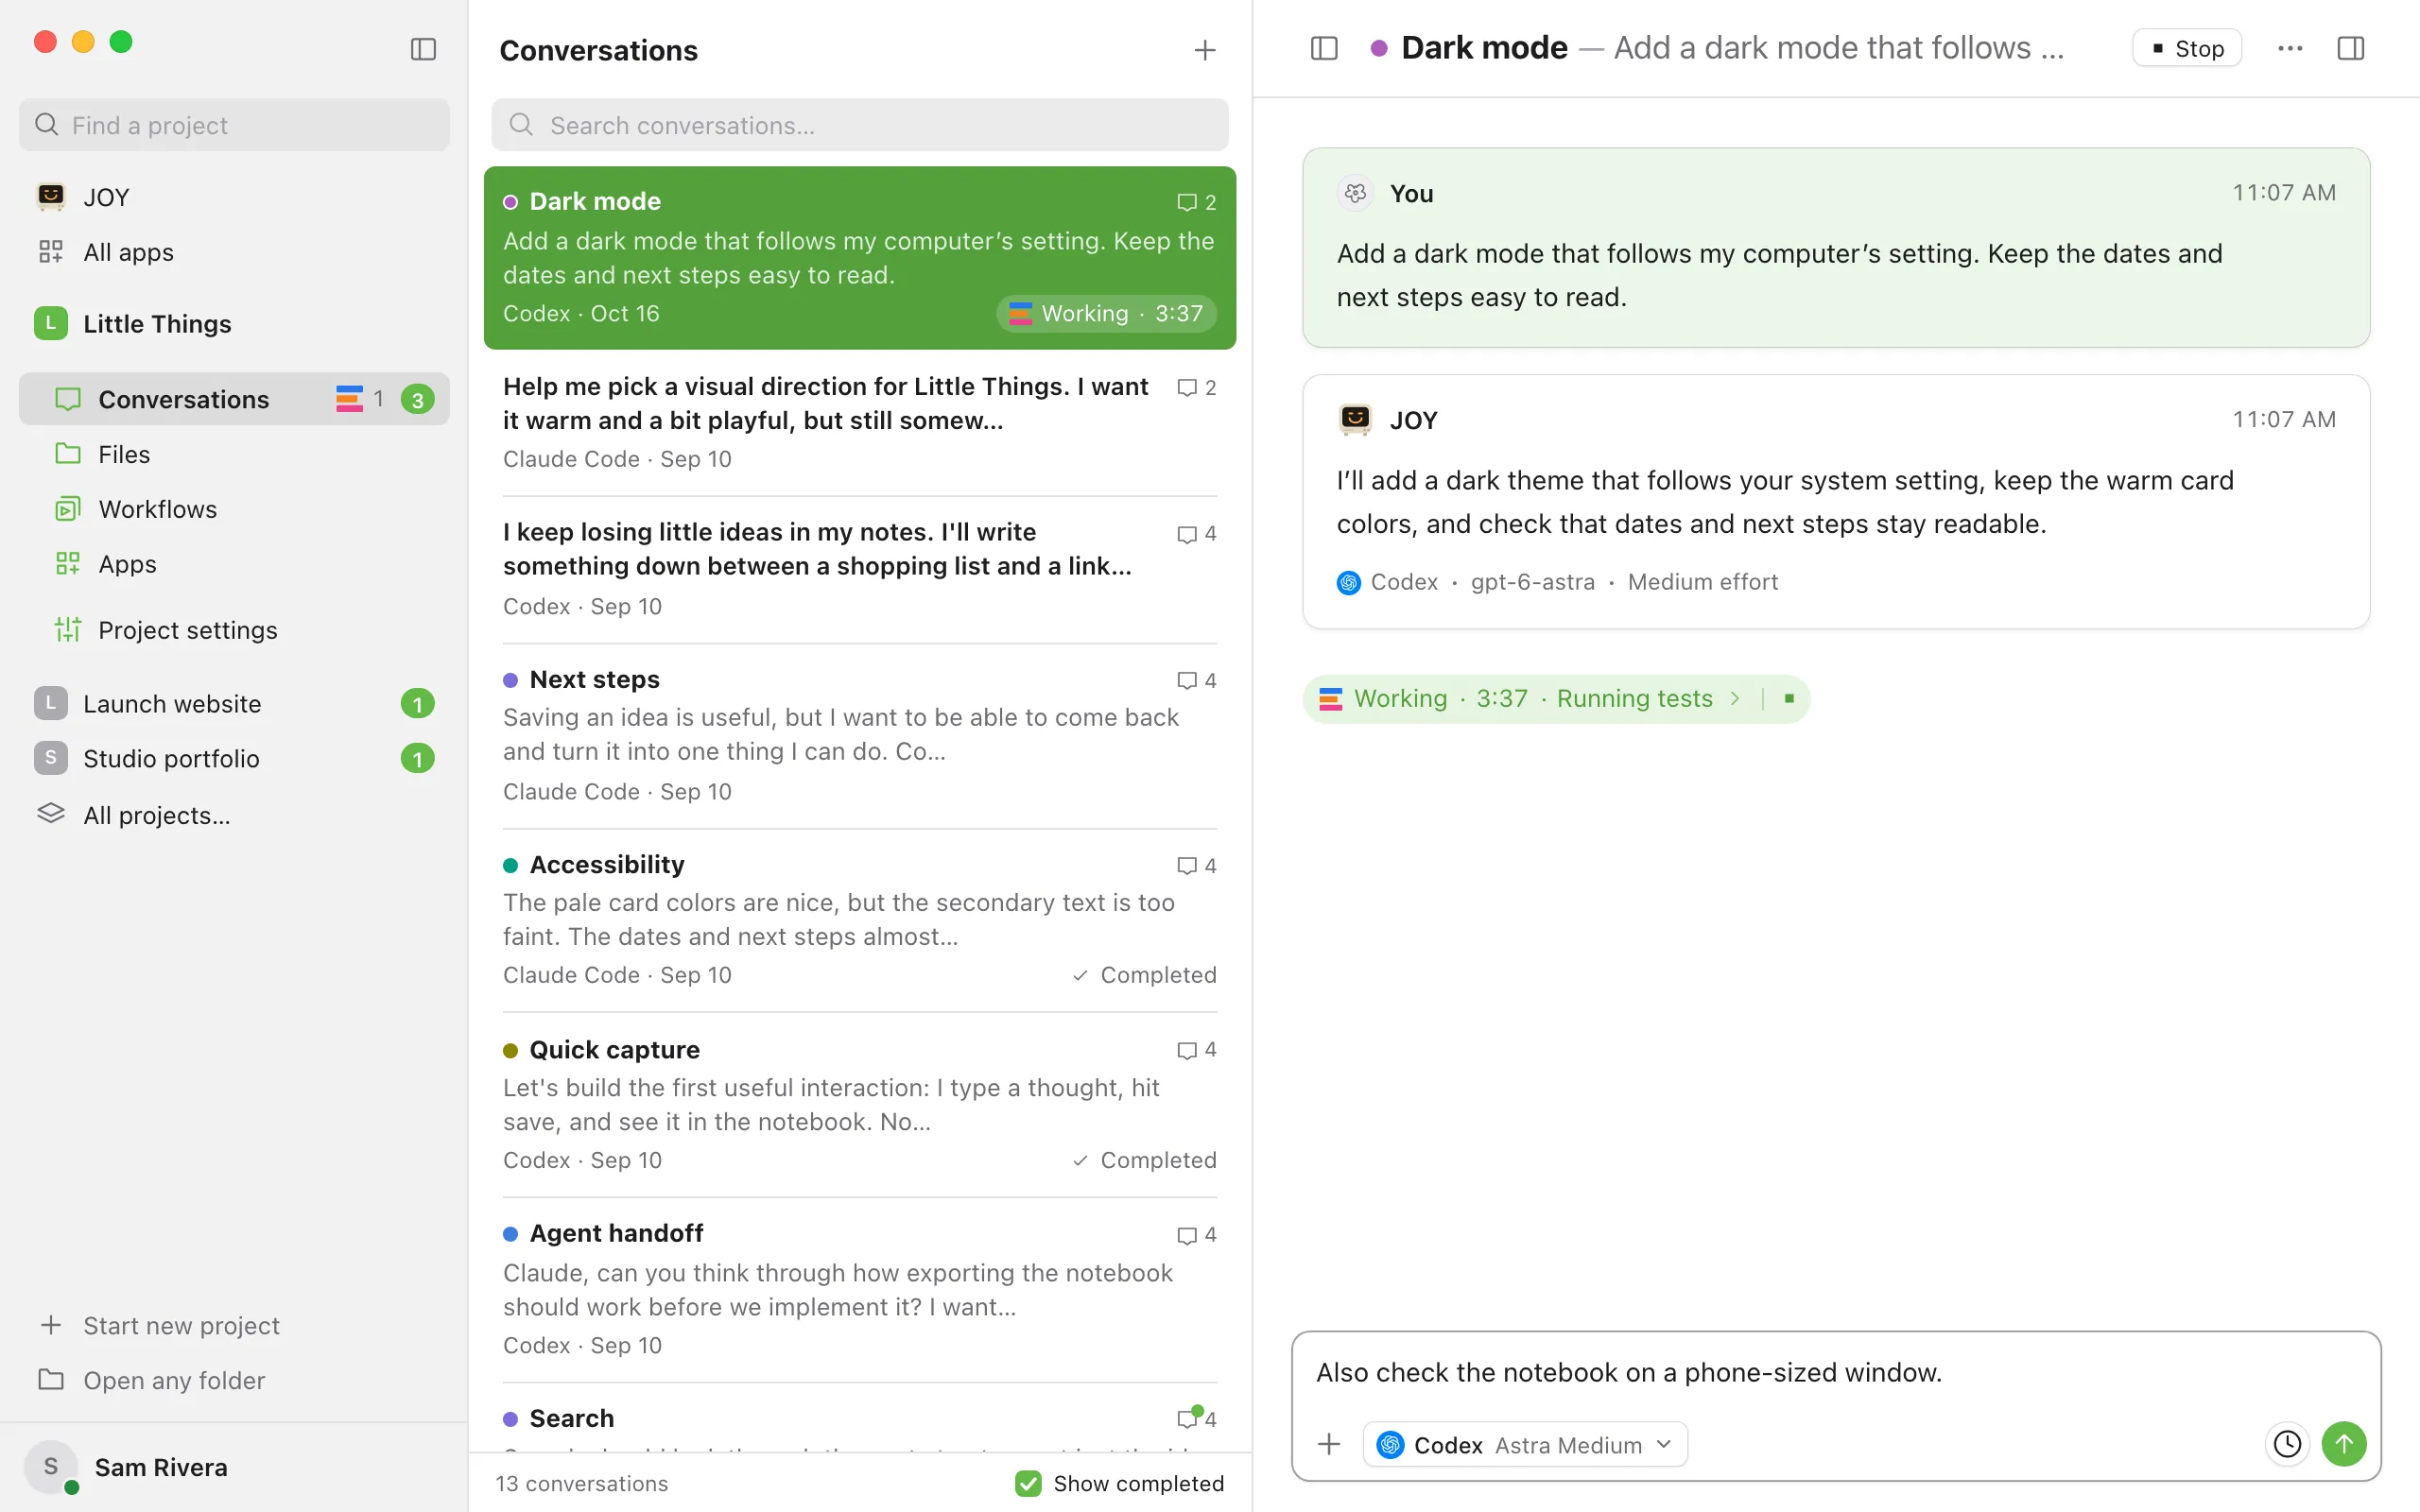This screenshot has width=2420, height=1512.
Task: Open the Codex Astra Medium model dropdown
Action: (x=1525, y=1444)
